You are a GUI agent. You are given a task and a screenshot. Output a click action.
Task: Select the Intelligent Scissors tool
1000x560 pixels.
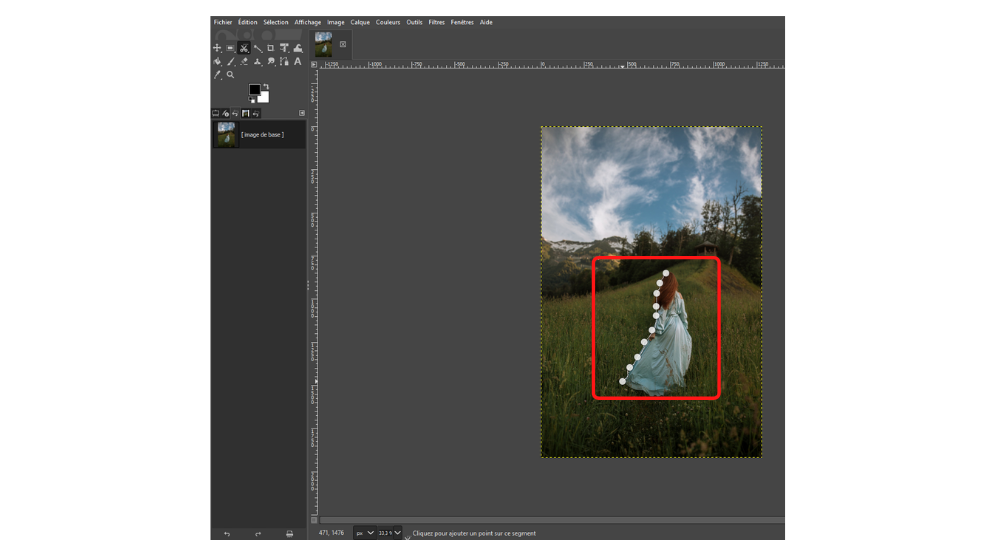click(x=244, y=48)
